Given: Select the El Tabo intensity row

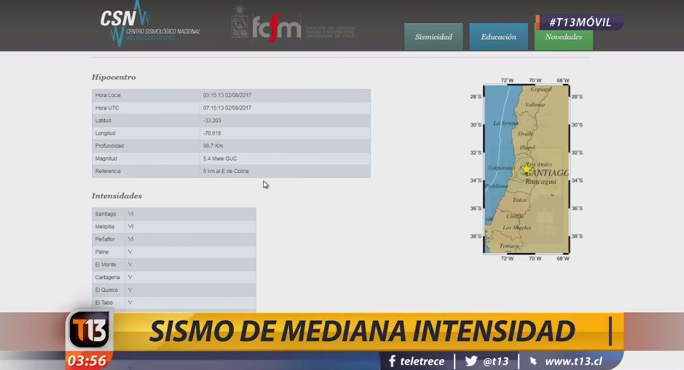Looking at the screenshot, I should [174, 302].
